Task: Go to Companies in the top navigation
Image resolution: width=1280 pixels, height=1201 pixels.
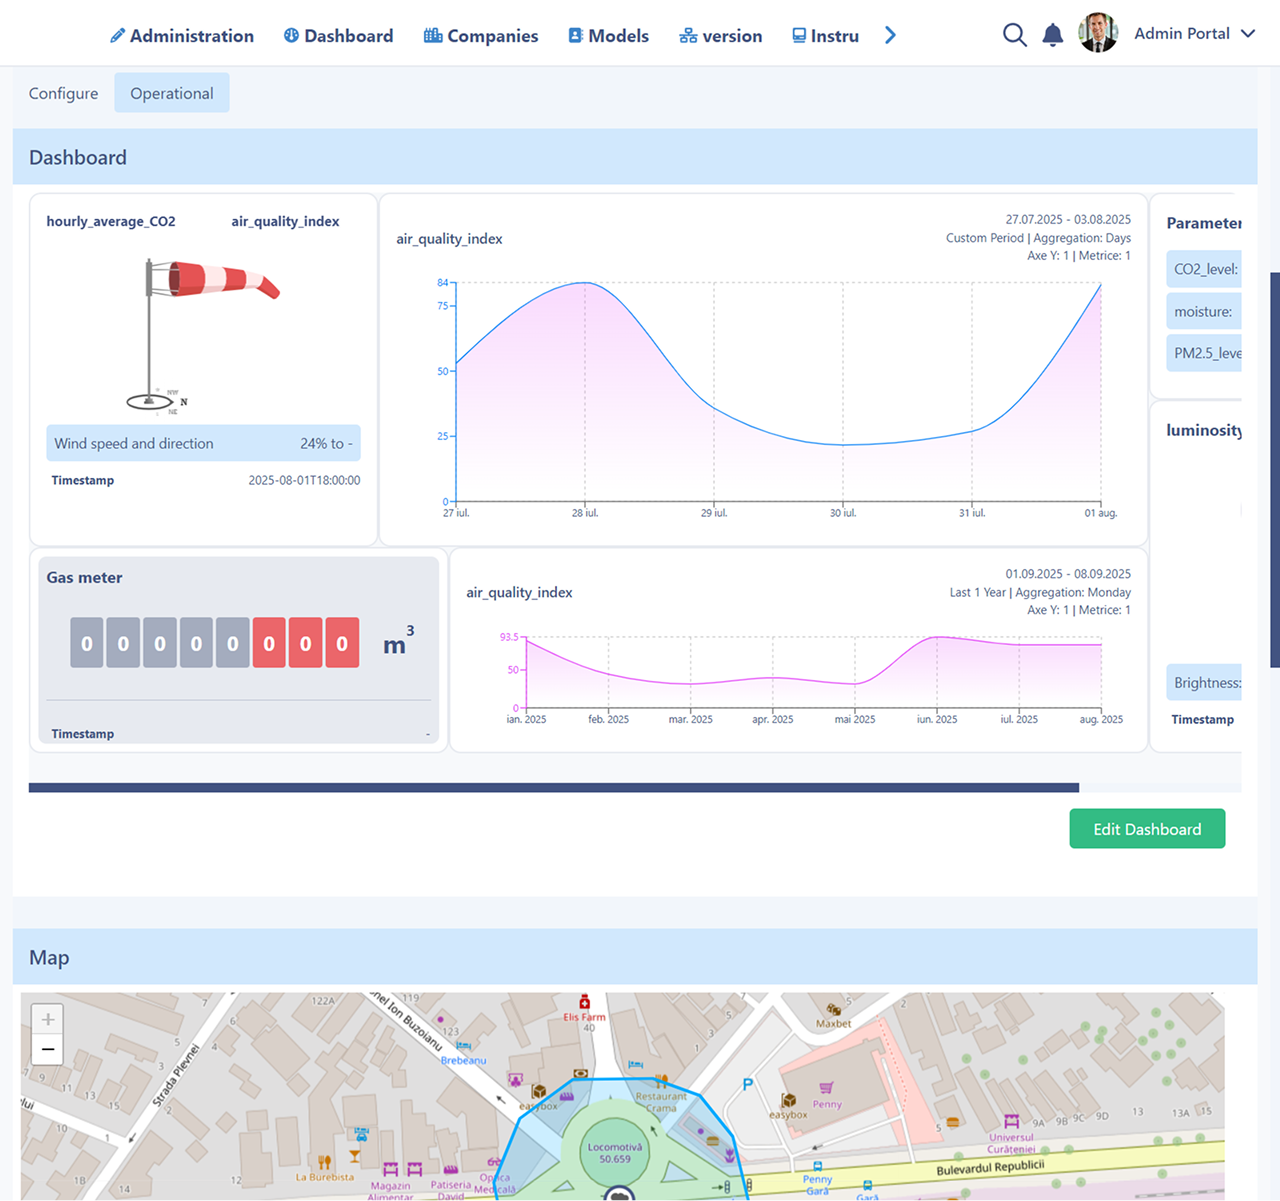Action: [481, 36]
